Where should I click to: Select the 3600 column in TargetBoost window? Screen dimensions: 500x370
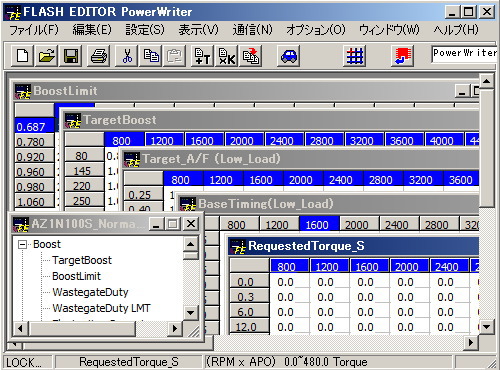[404, 141]
